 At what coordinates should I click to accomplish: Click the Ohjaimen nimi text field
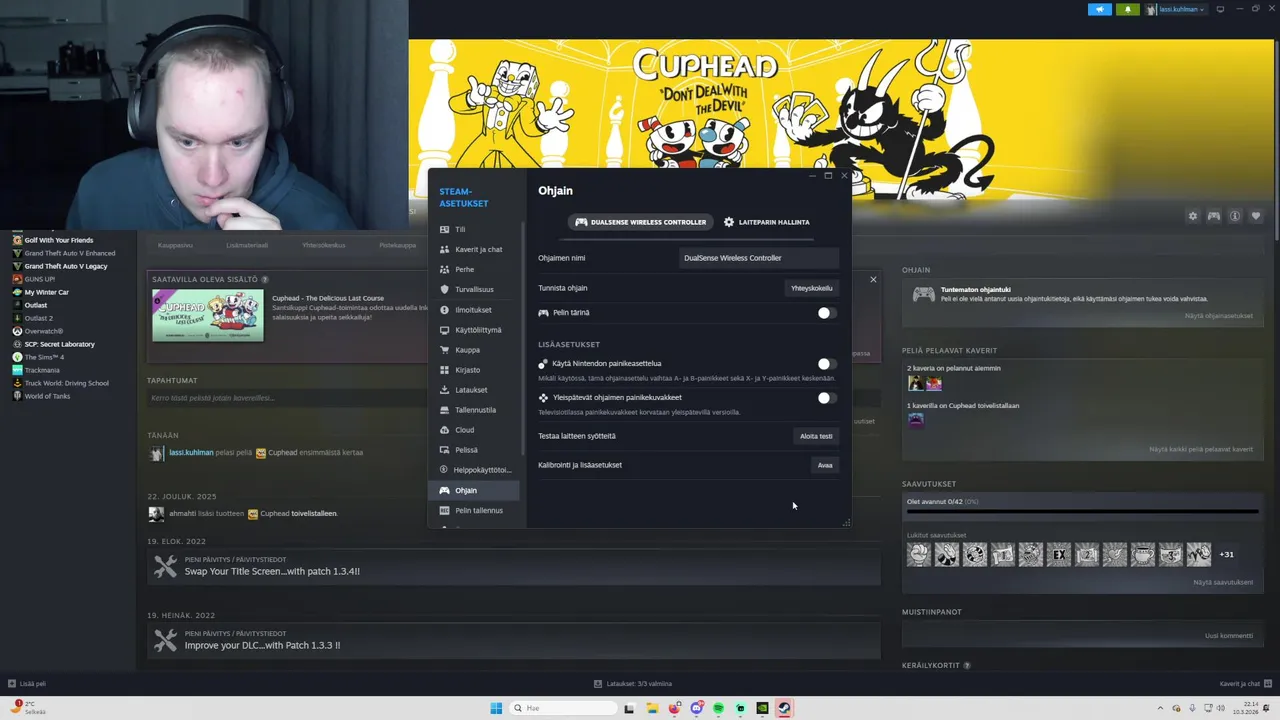(x=758, y=258)
